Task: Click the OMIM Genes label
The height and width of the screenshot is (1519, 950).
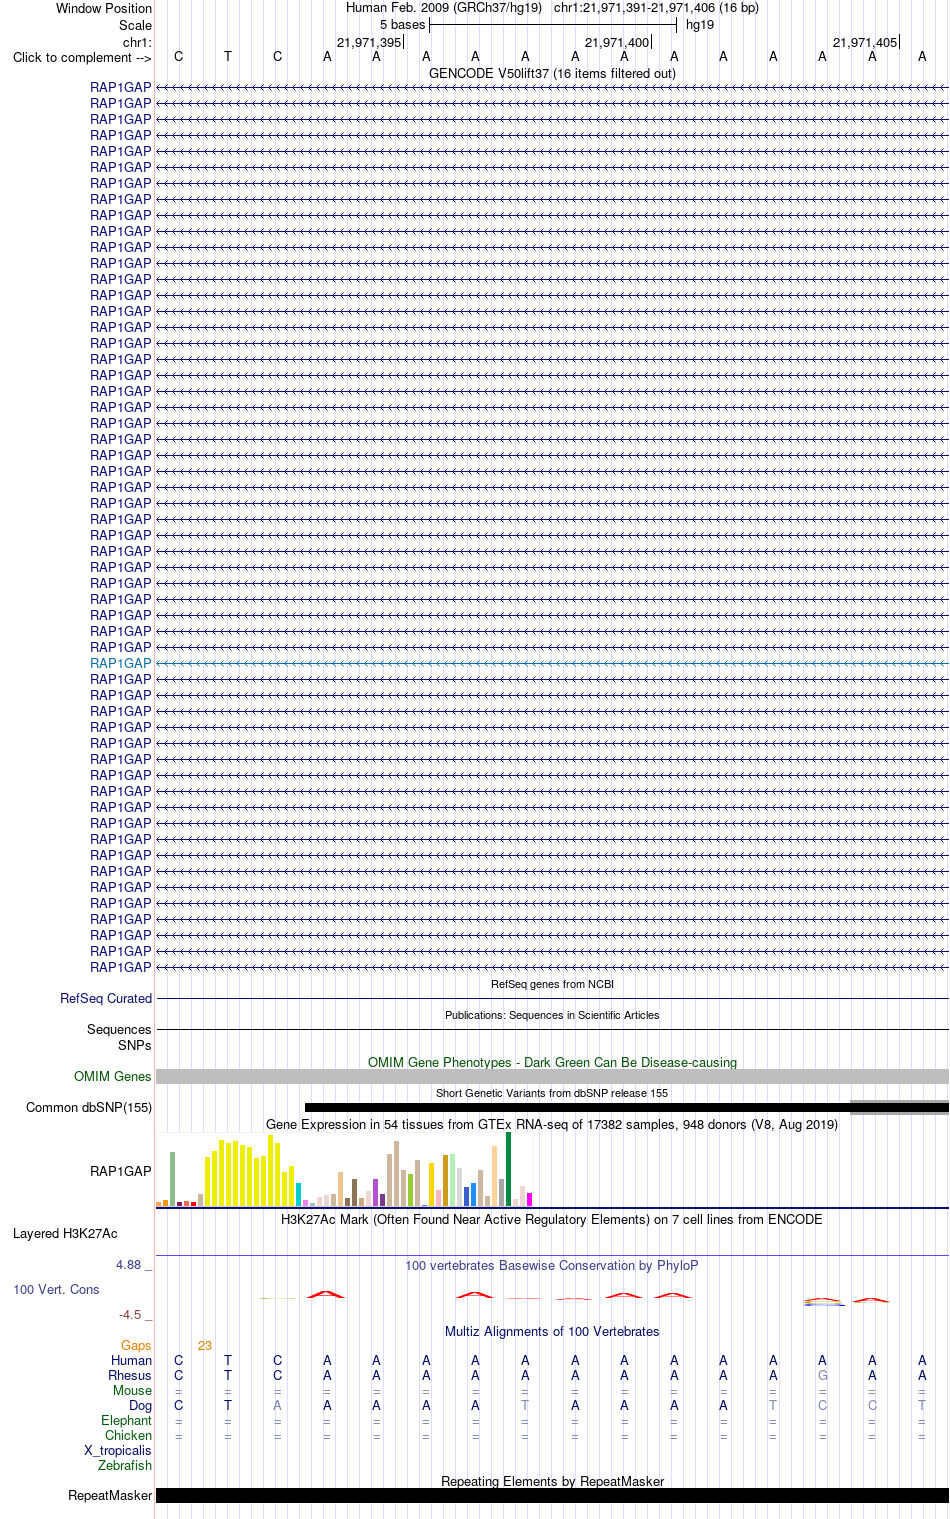Action: coord(113,1076)
